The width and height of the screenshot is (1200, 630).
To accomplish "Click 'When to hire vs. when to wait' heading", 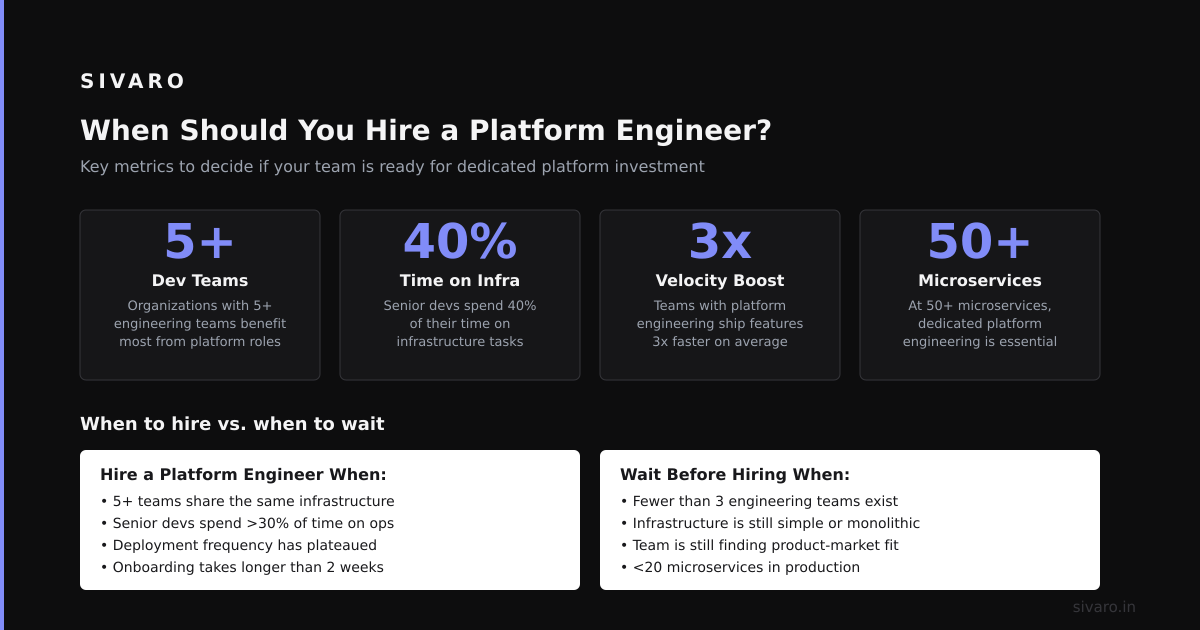I will coord(232,424).
